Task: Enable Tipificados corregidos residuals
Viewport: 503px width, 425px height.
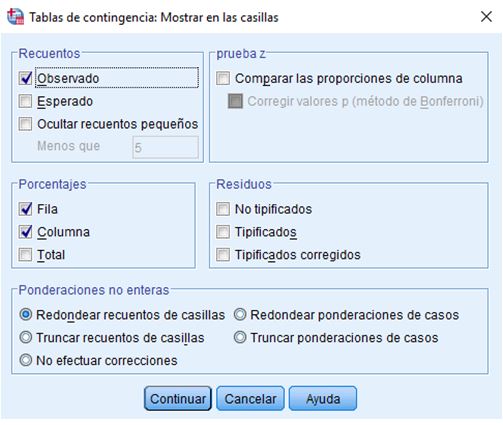Action: pyautogui.click(x=223, y=255)
